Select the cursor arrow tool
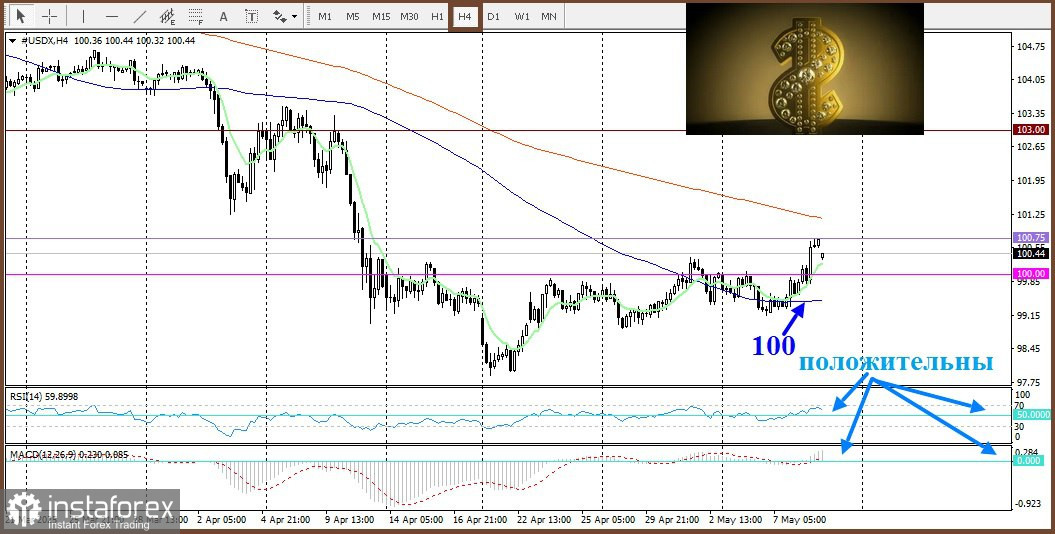The height and width of the screenshot is (534, 1055). tap(22, 16)
